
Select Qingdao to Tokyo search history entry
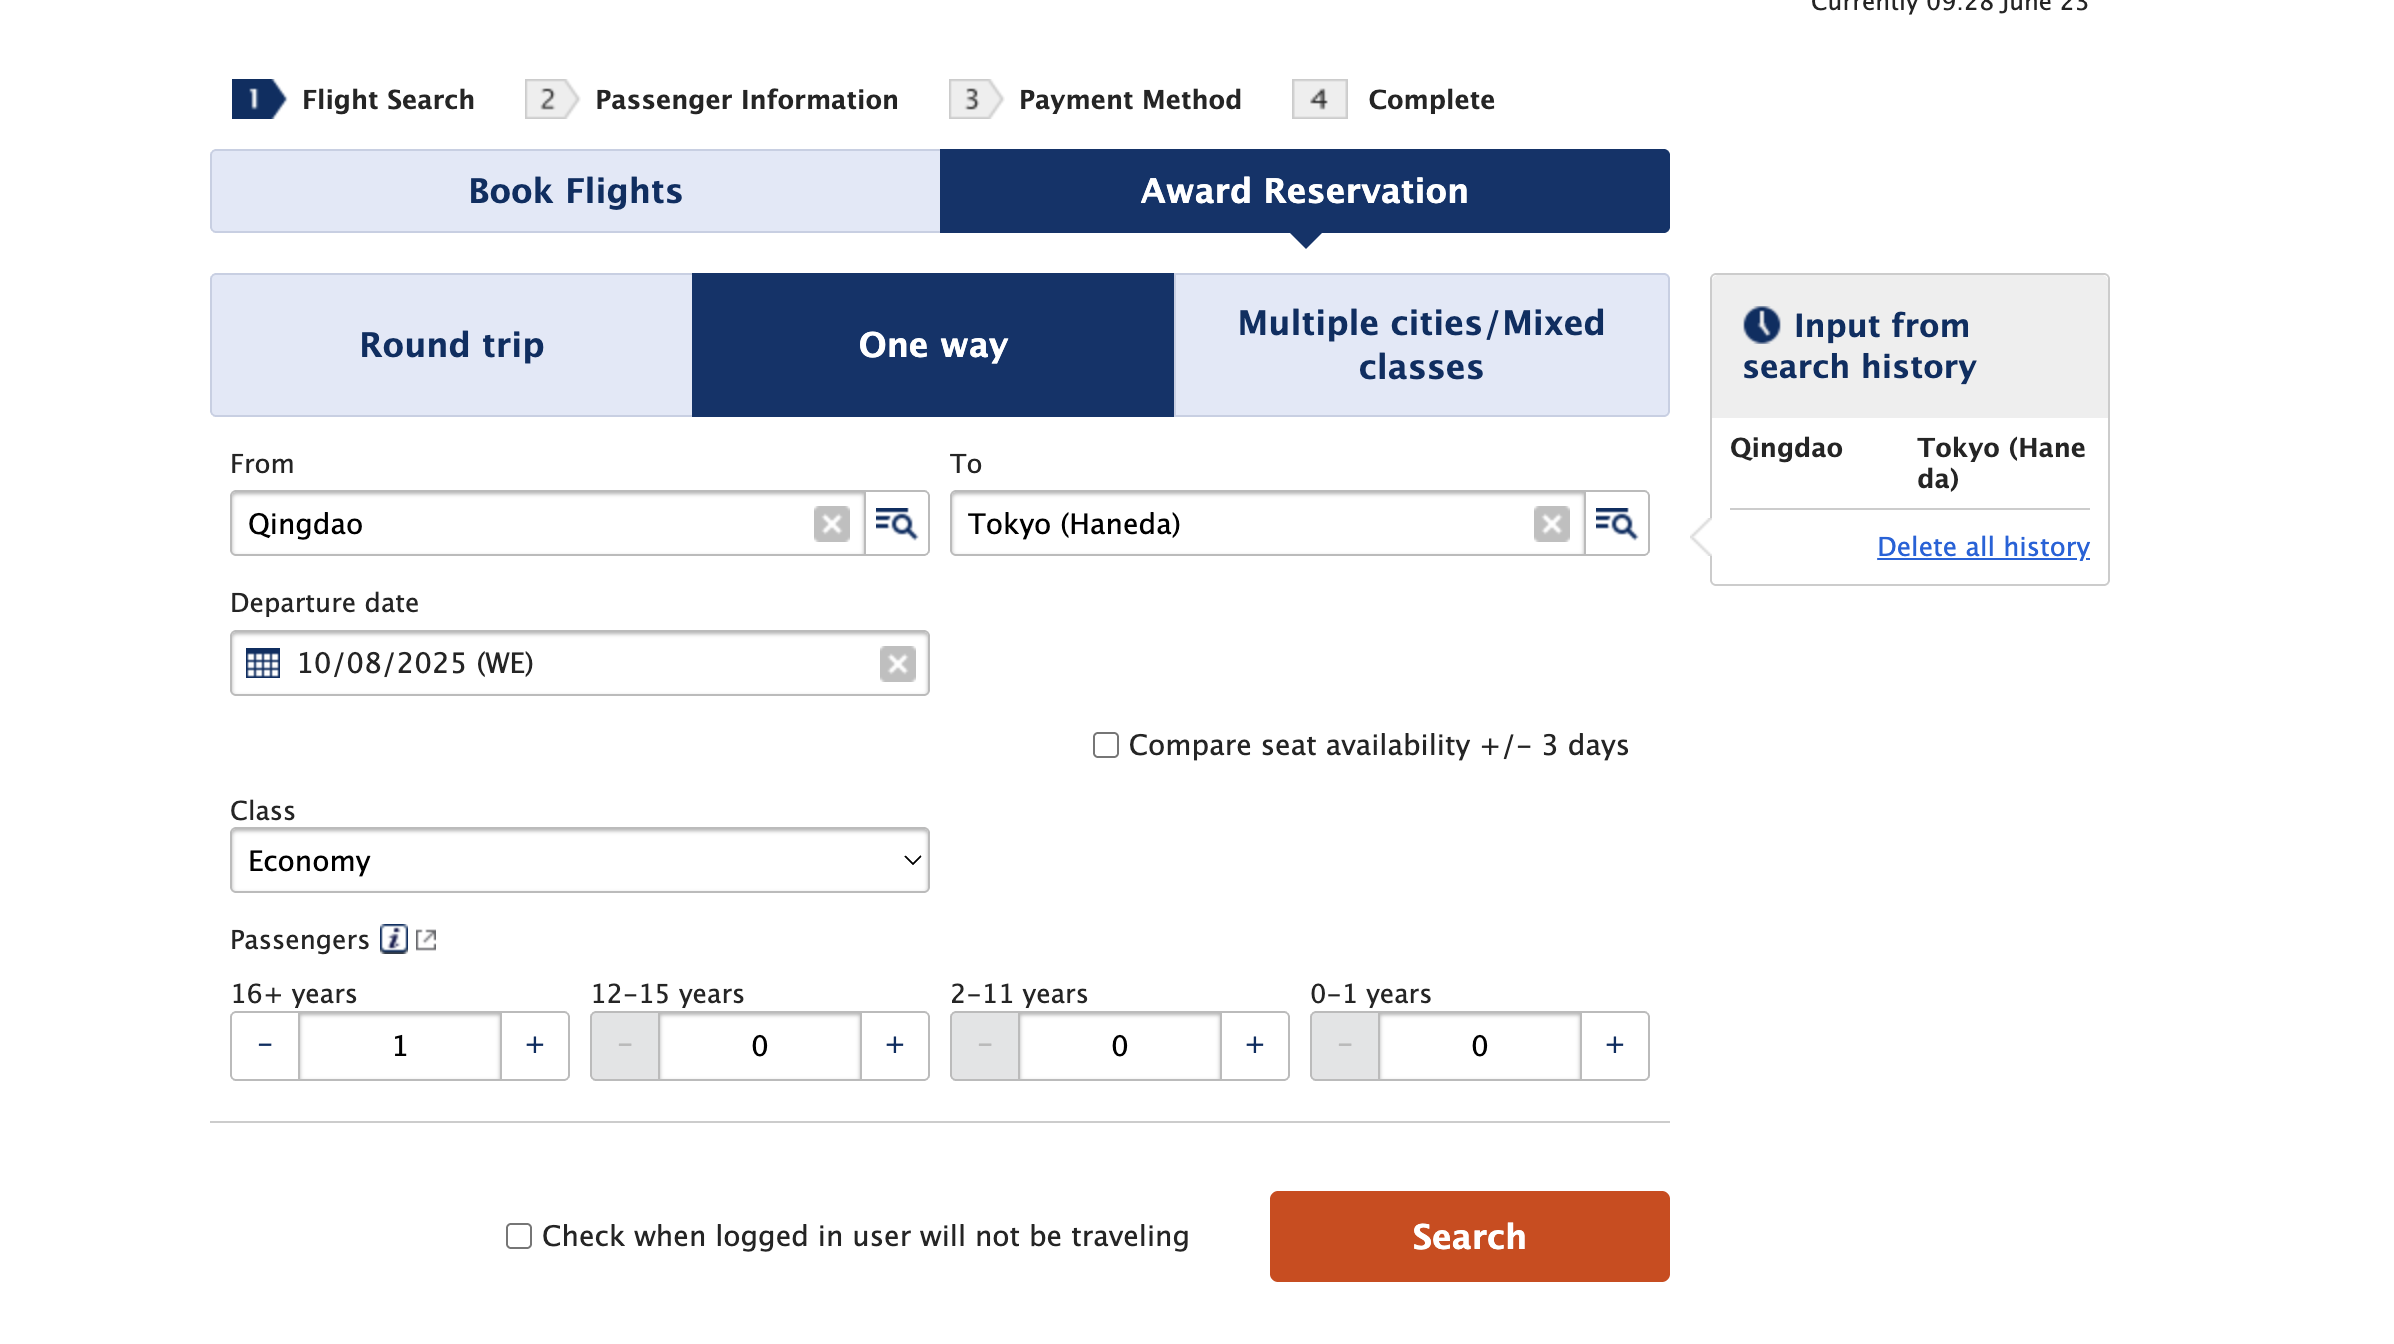1908,463
